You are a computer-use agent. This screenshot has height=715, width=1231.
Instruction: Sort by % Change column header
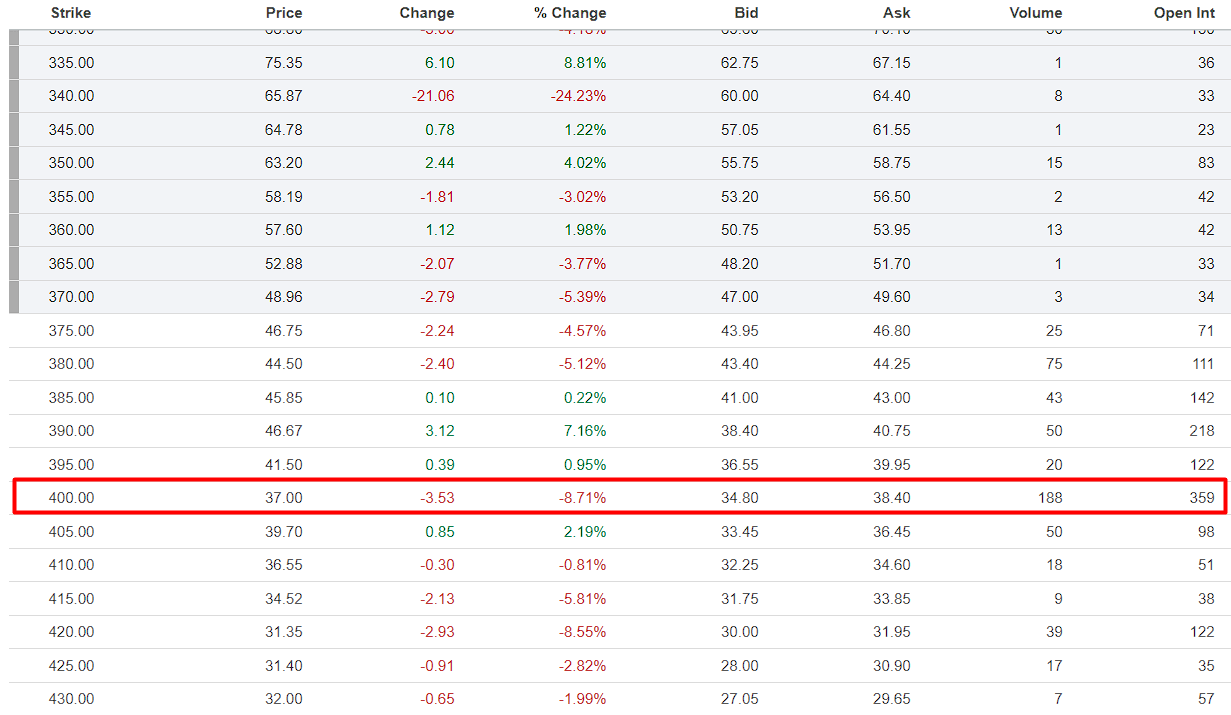(x=570, y=13)
